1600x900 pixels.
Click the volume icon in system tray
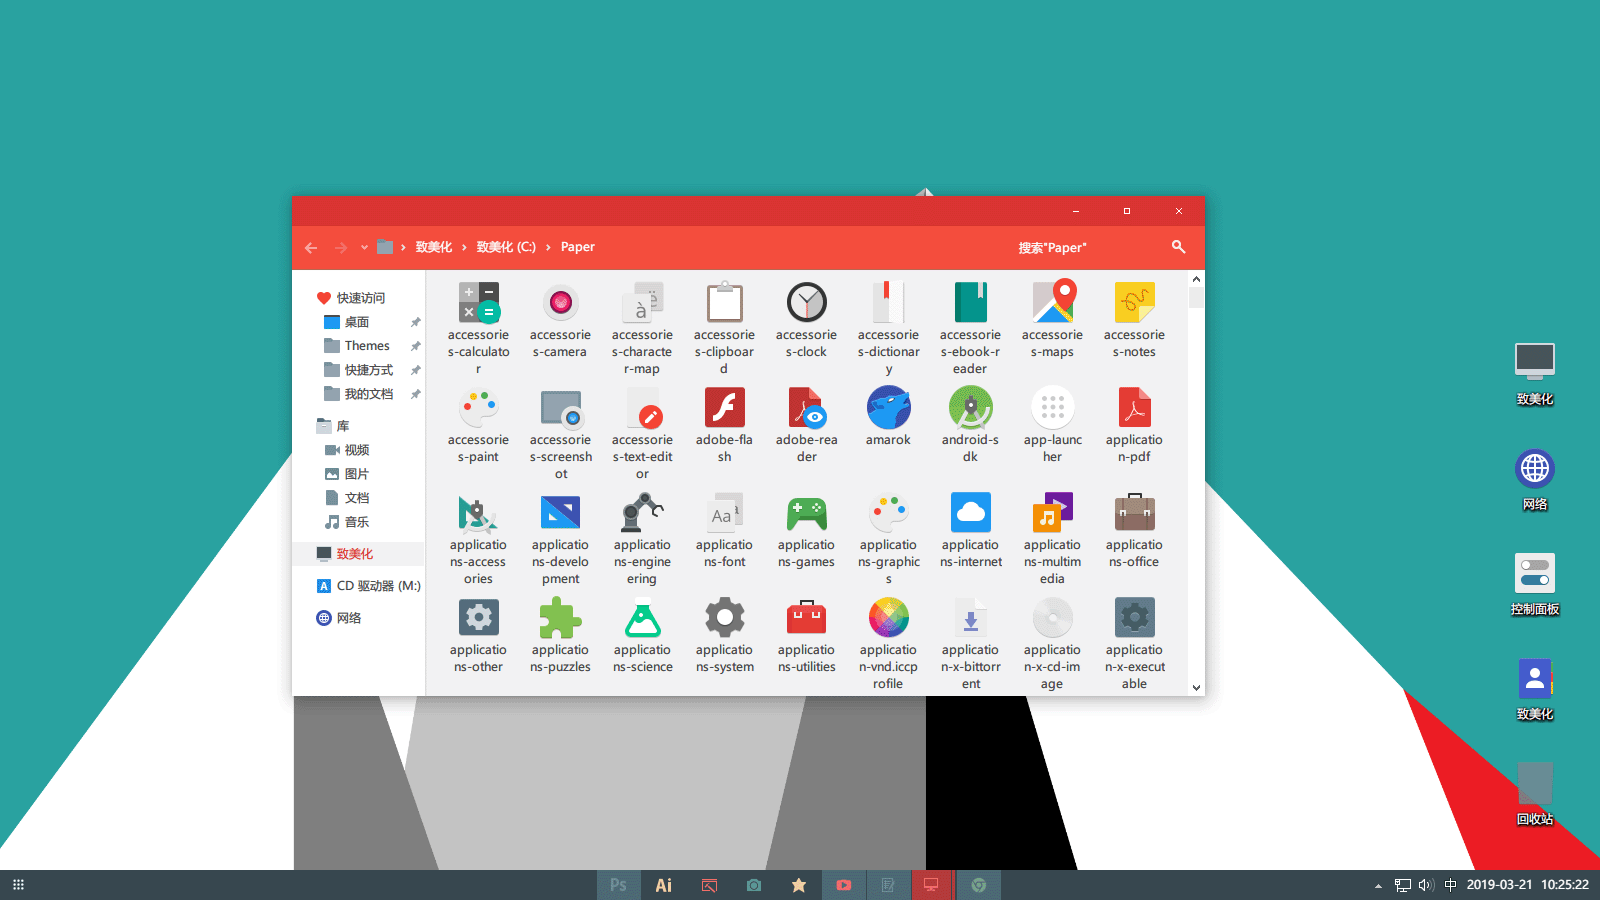click(1426, 885)
